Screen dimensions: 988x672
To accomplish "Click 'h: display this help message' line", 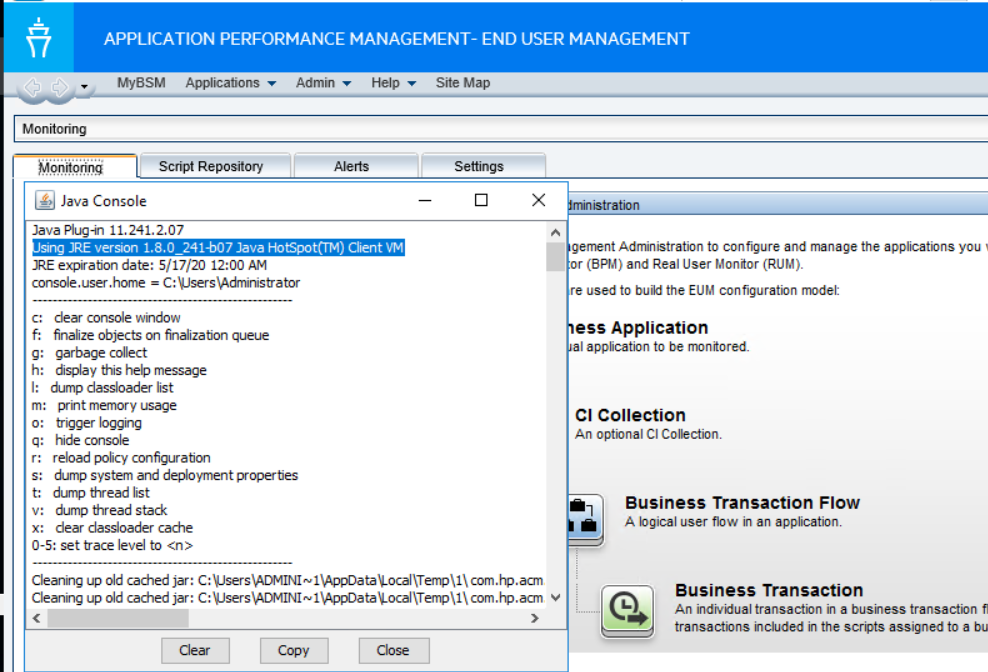I will [119, 370].
